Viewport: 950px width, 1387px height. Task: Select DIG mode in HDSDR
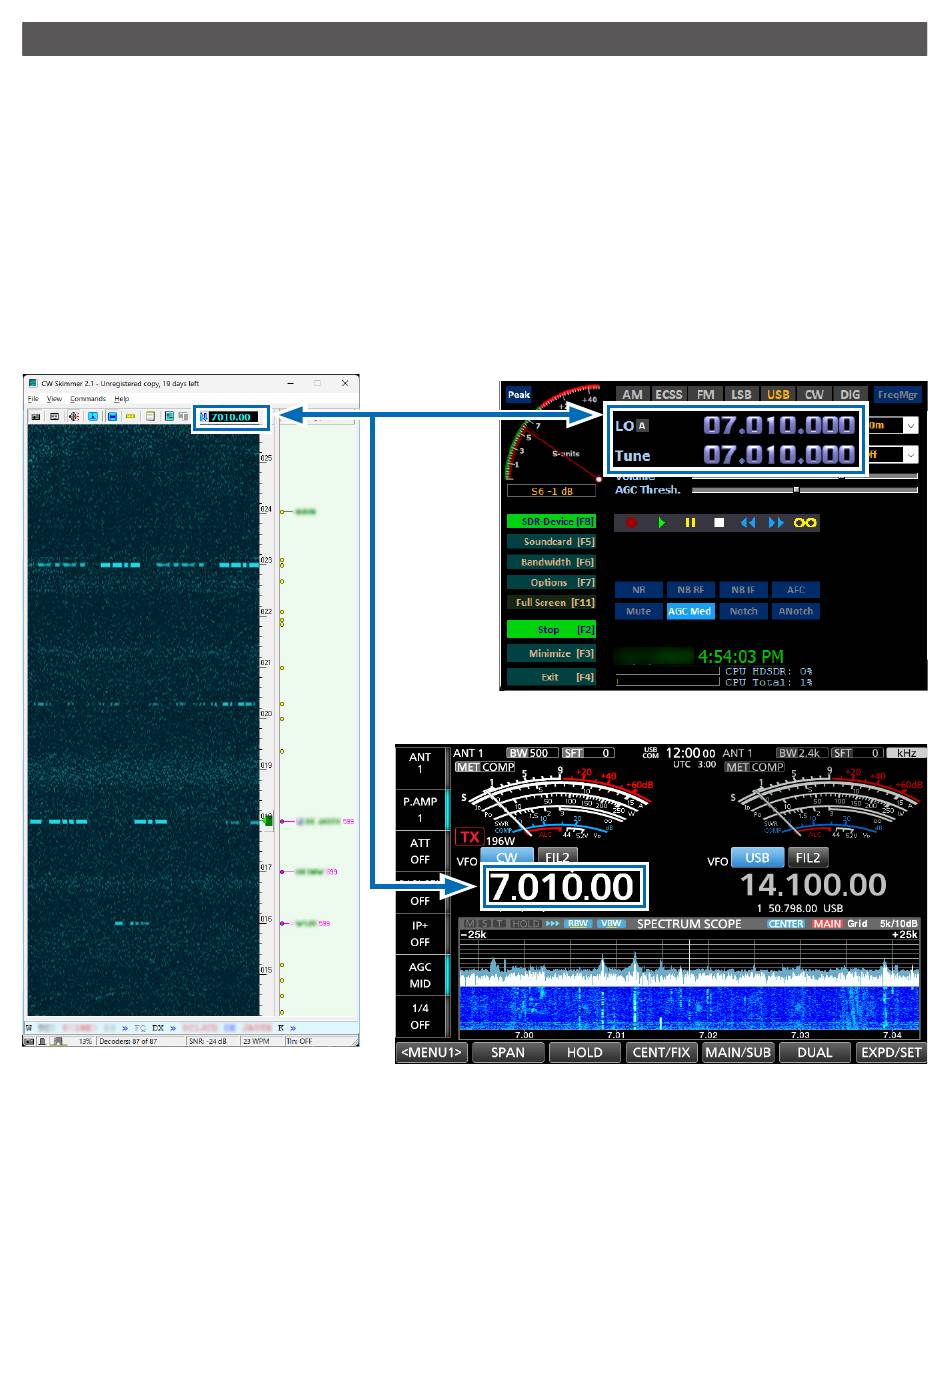[850, 395]
